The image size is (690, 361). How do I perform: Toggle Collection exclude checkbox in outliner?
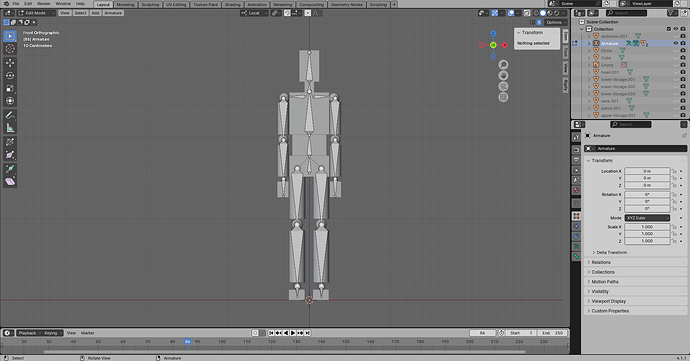coord(668,29)
